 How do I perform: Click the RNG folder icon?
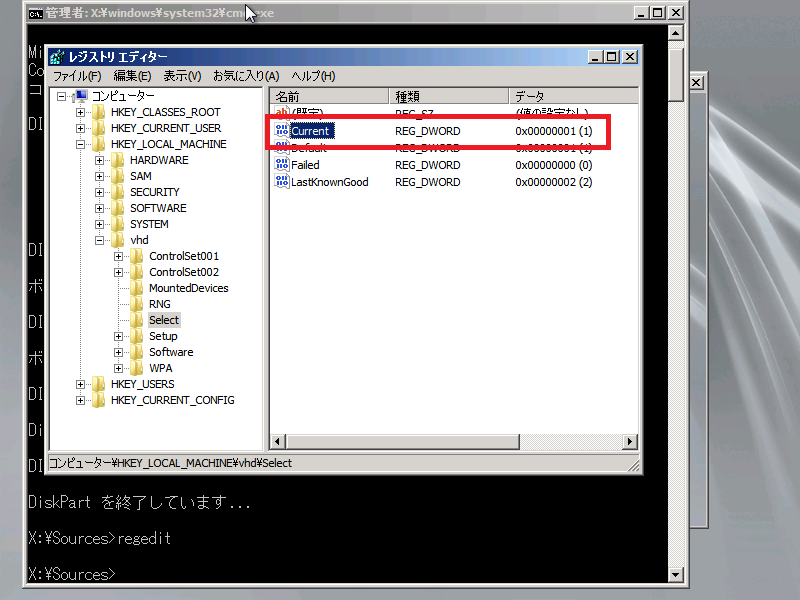click(137, 304)
